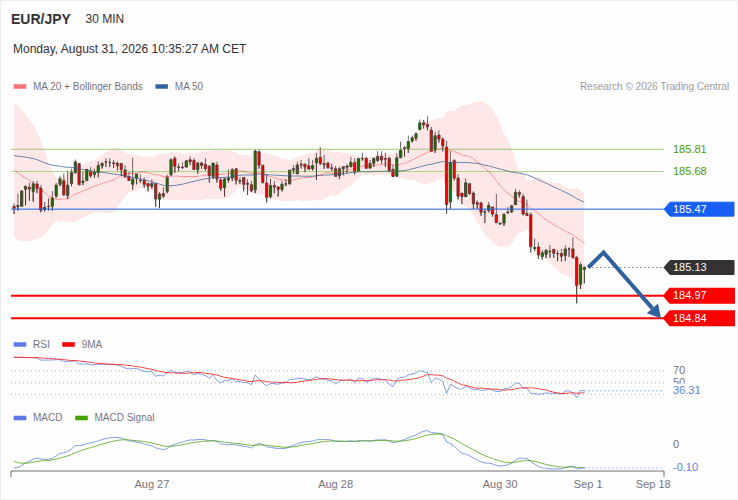
Task: Click the MA 50 legend color swatch
Action: coord(162,87)
